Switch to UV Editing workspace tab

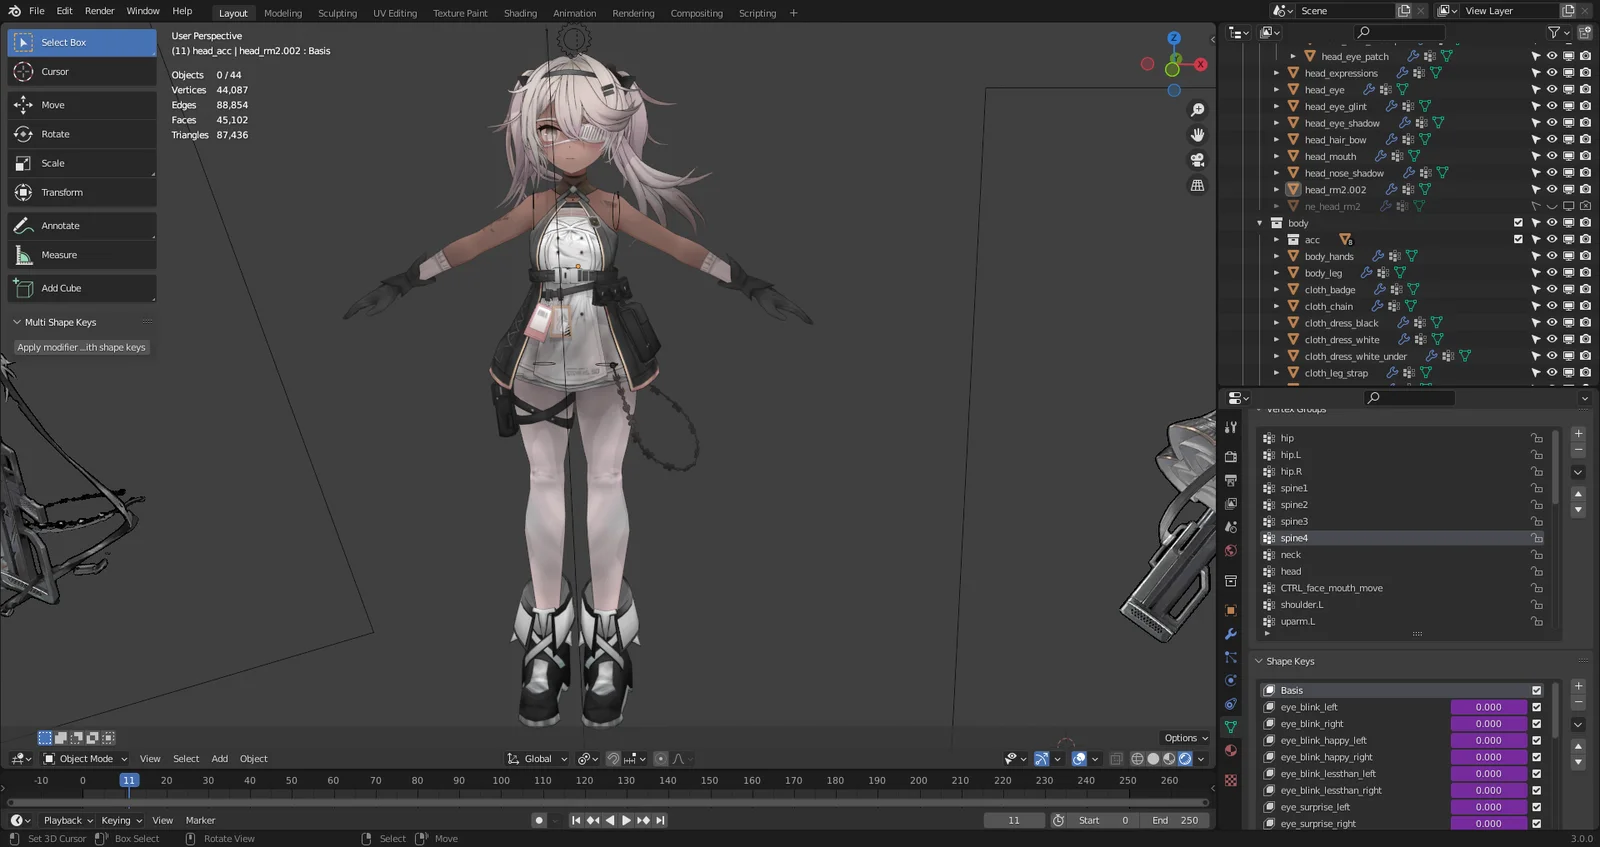click(x=395, y=13)
